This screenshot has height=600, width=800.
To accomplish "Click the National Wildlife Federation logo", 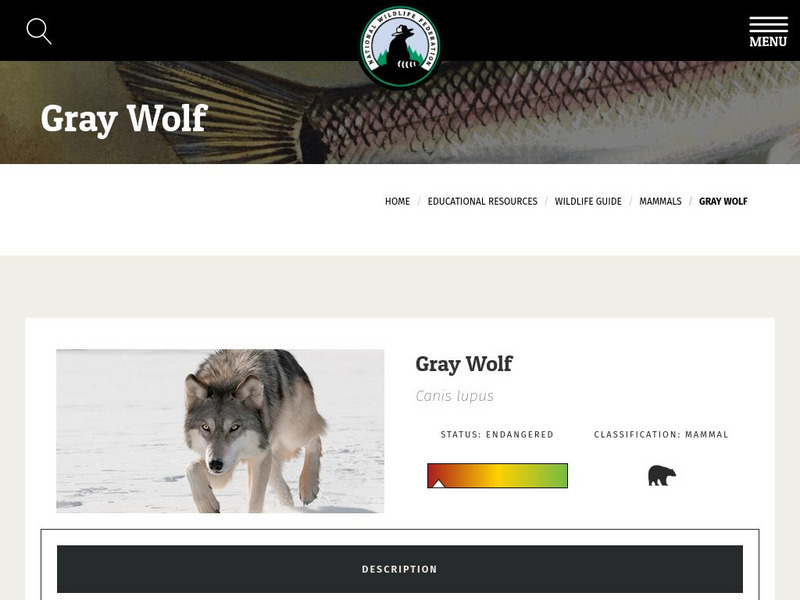I will point(400,46).
